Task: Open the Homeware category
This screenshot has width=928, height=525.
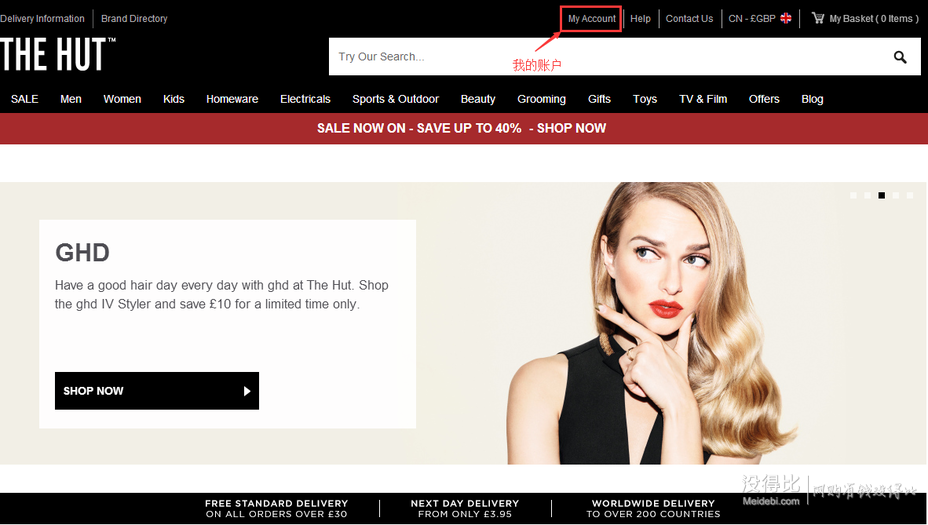Action: click(x=232, y=99)
